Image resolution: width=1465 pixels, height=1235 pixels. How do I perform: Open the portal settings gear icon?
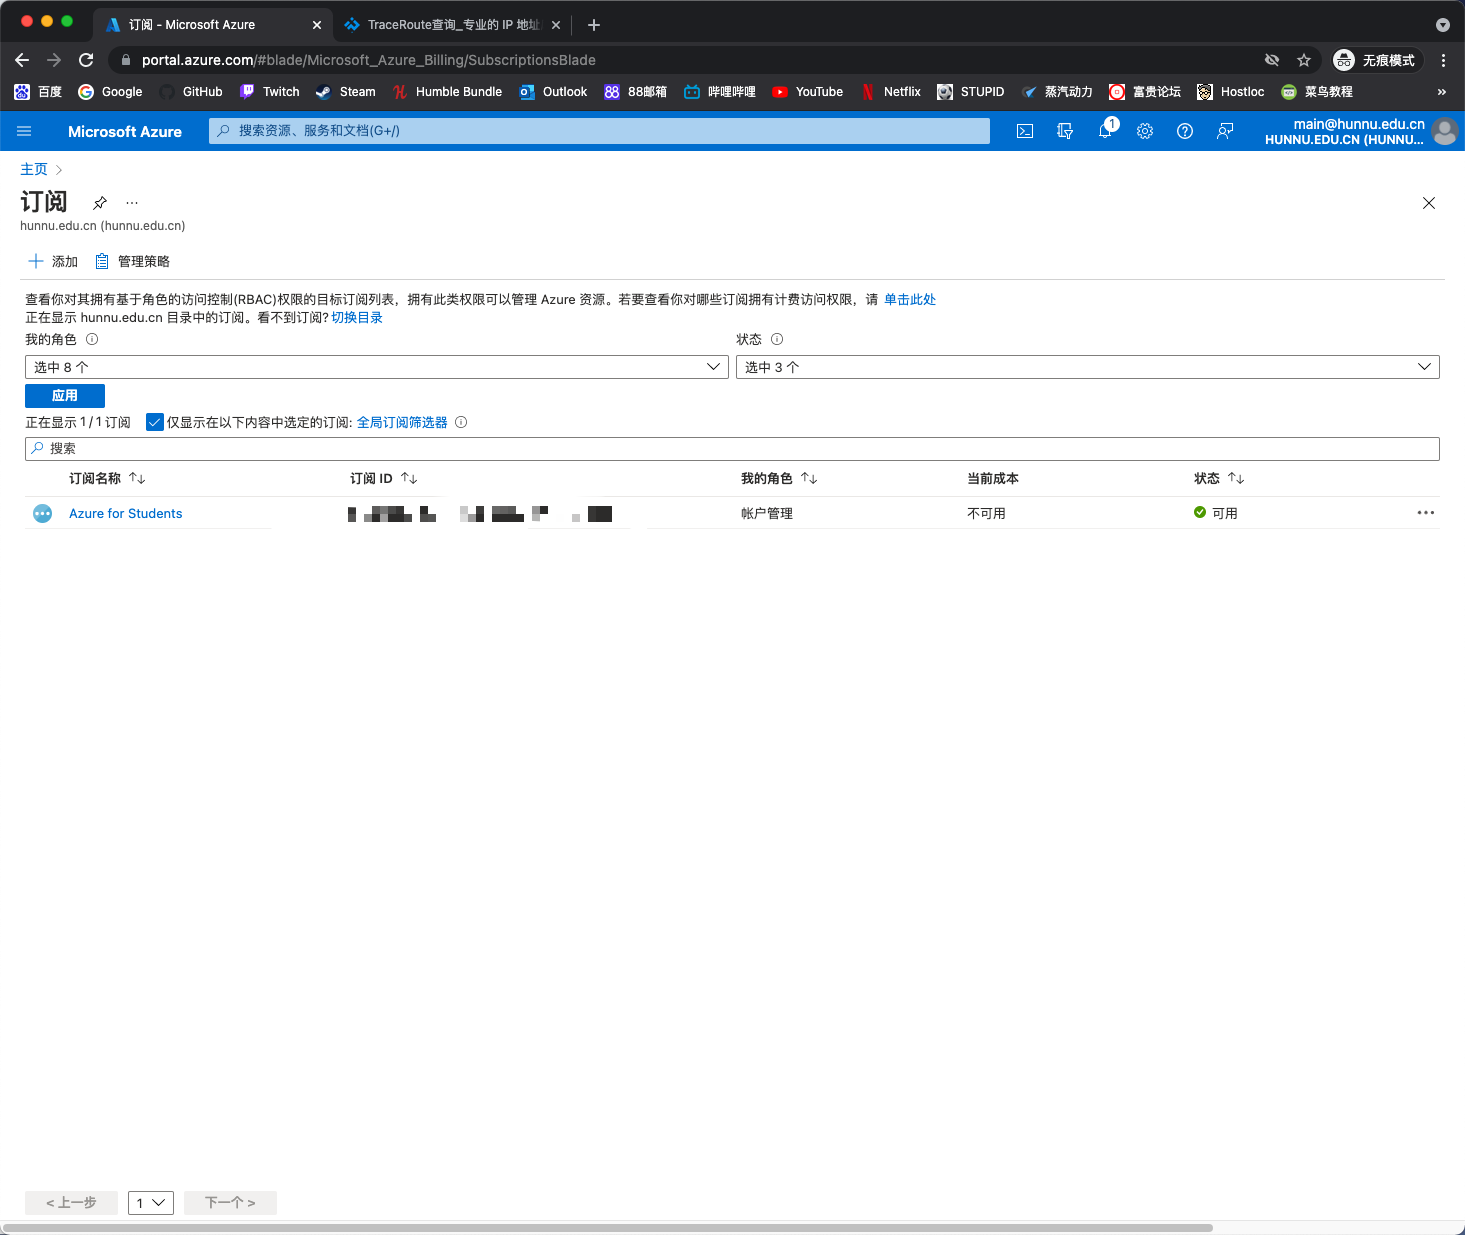1145,131
